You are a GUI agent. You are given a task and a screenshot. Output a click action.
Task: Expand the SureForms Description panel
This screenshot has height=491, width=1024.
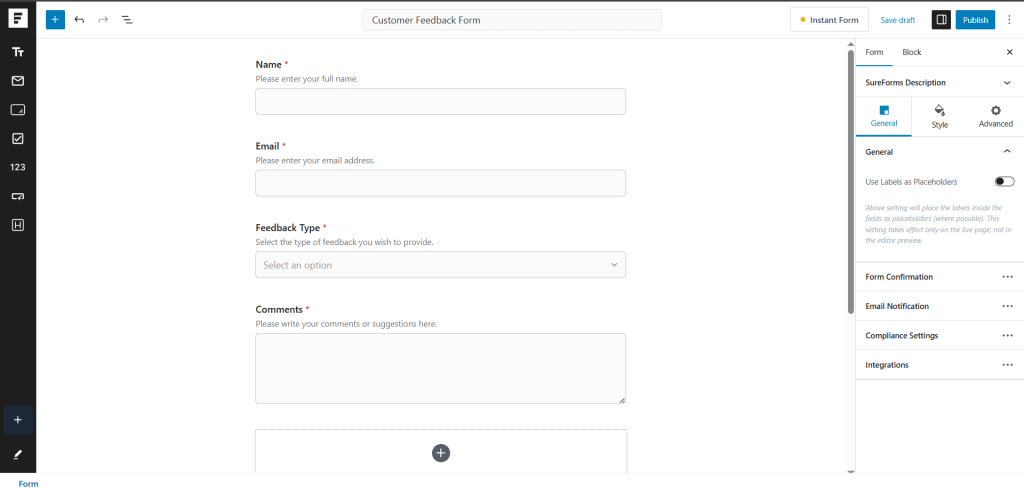pos(940,83)
